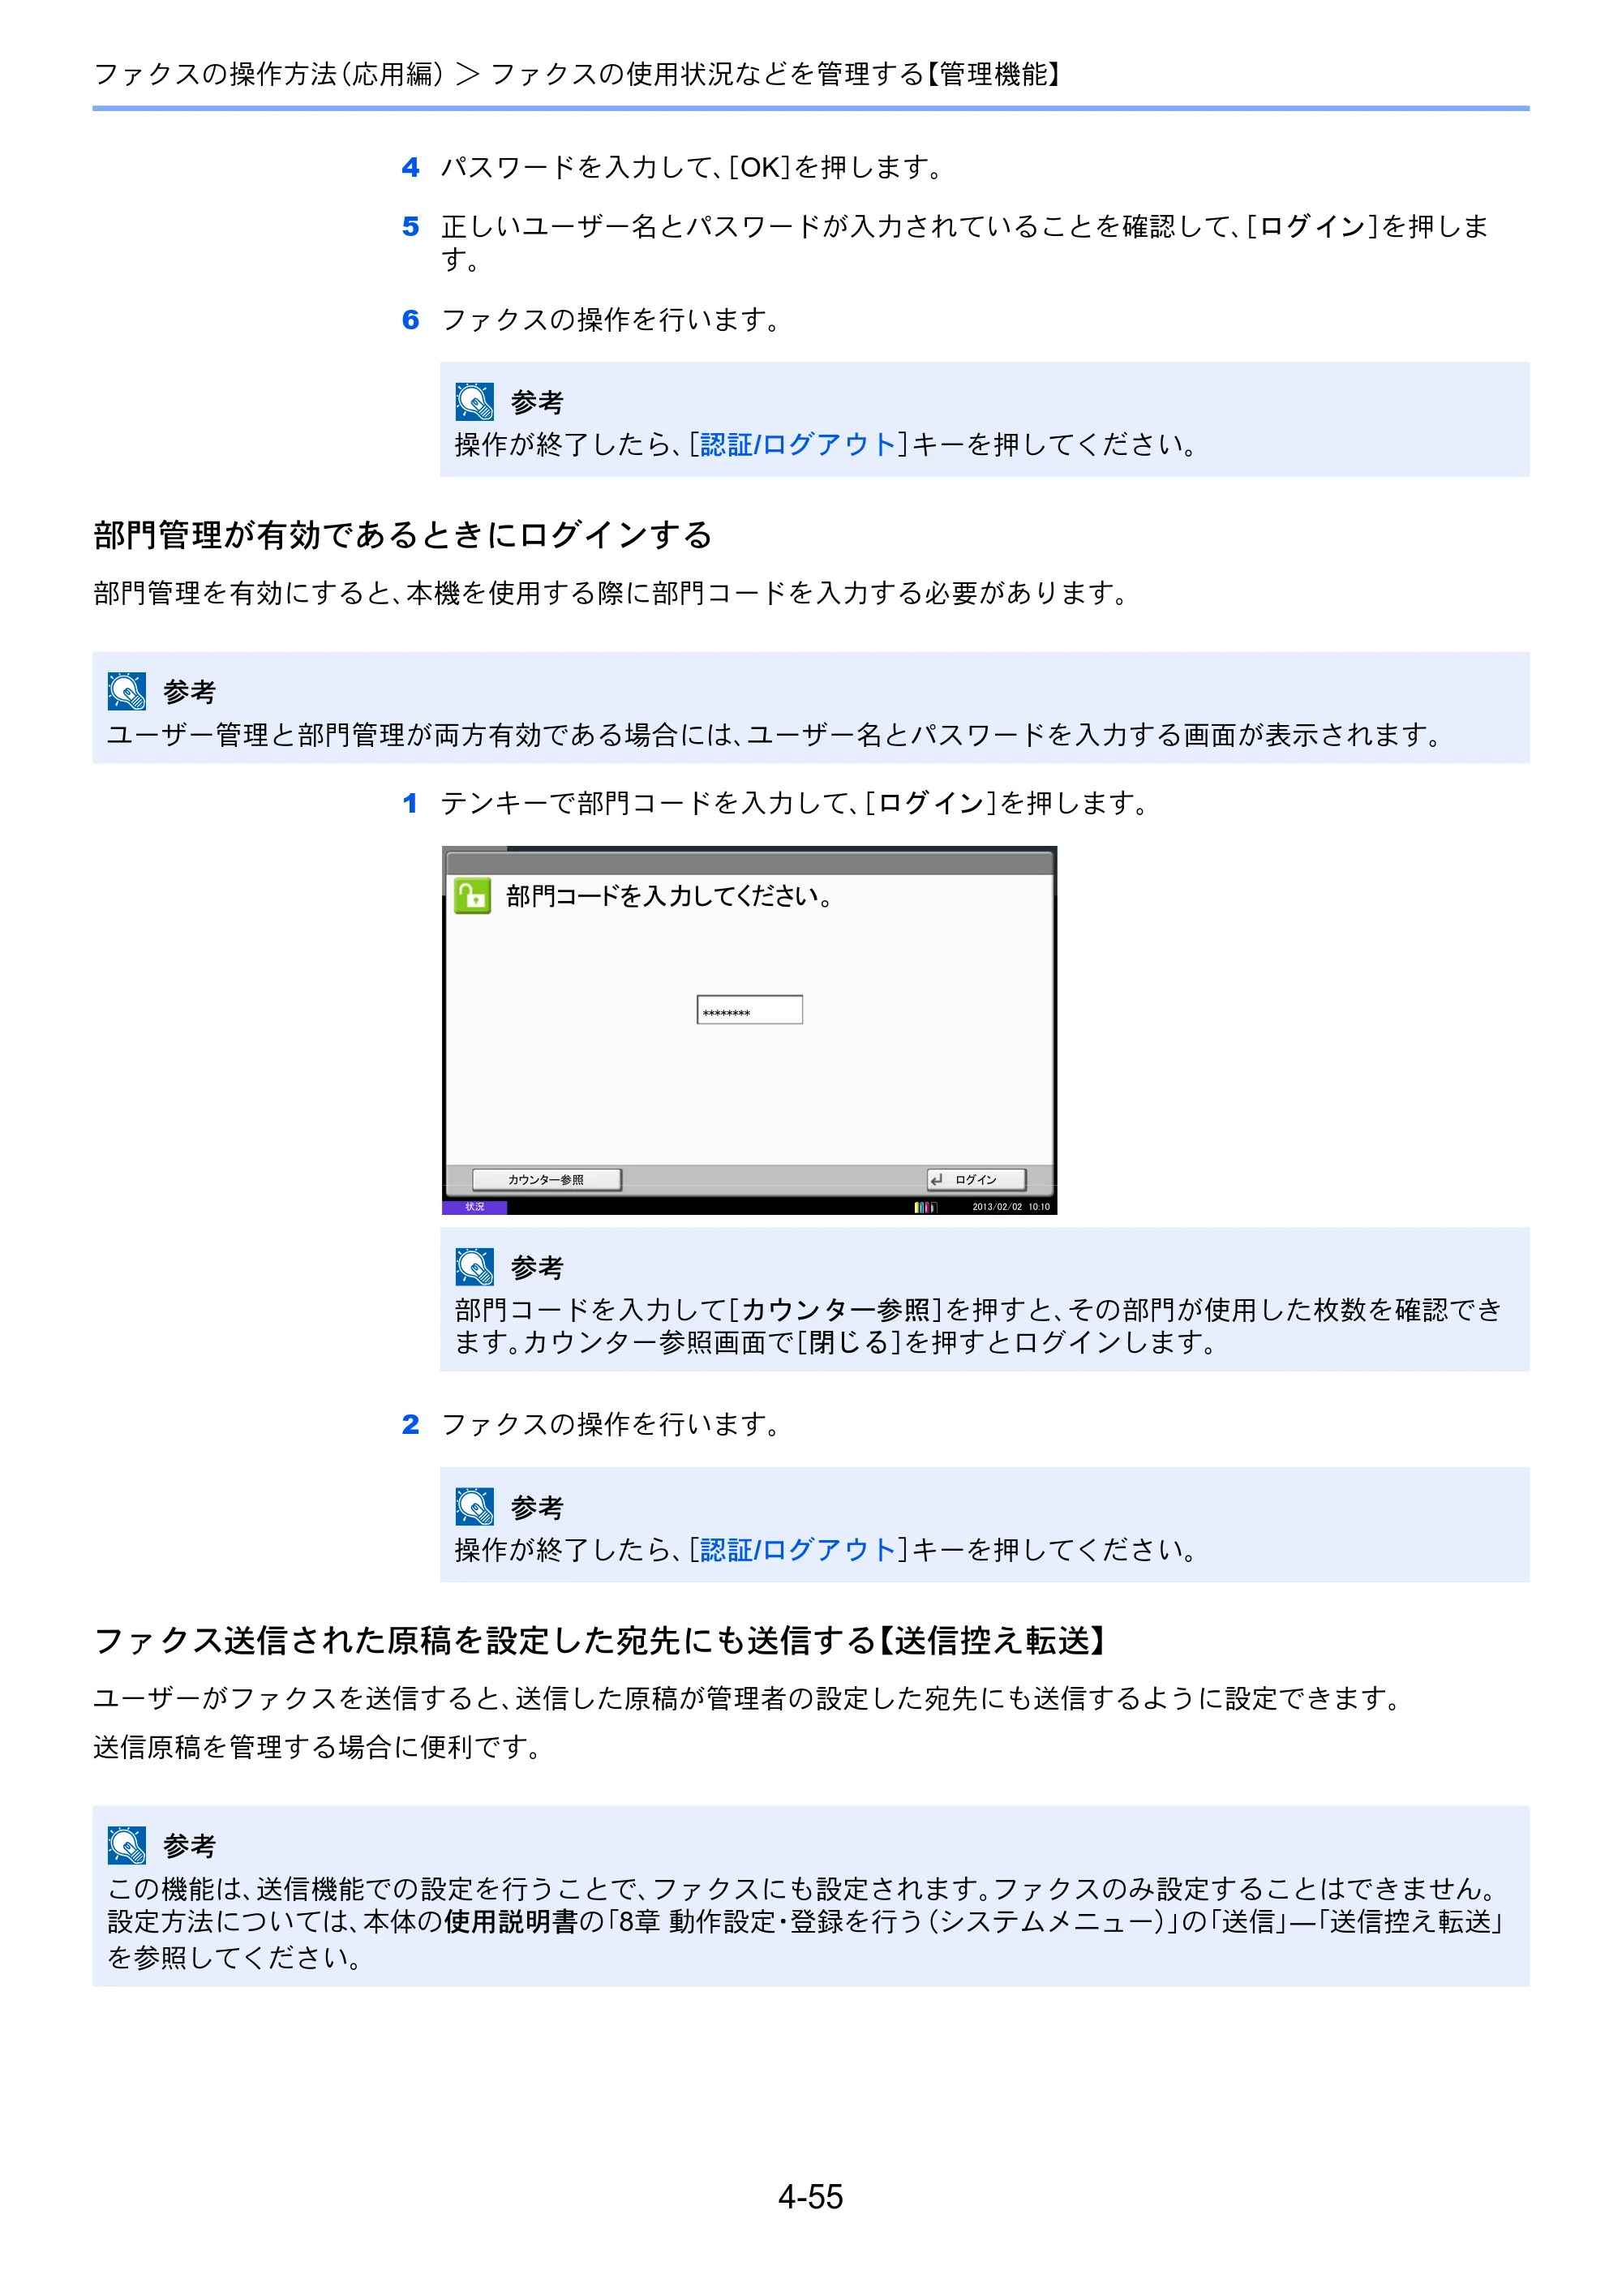This screenshot has height=2296, width=1622.
Task: Select the 状況 status tab on the panel
Action: point(475,1207)
